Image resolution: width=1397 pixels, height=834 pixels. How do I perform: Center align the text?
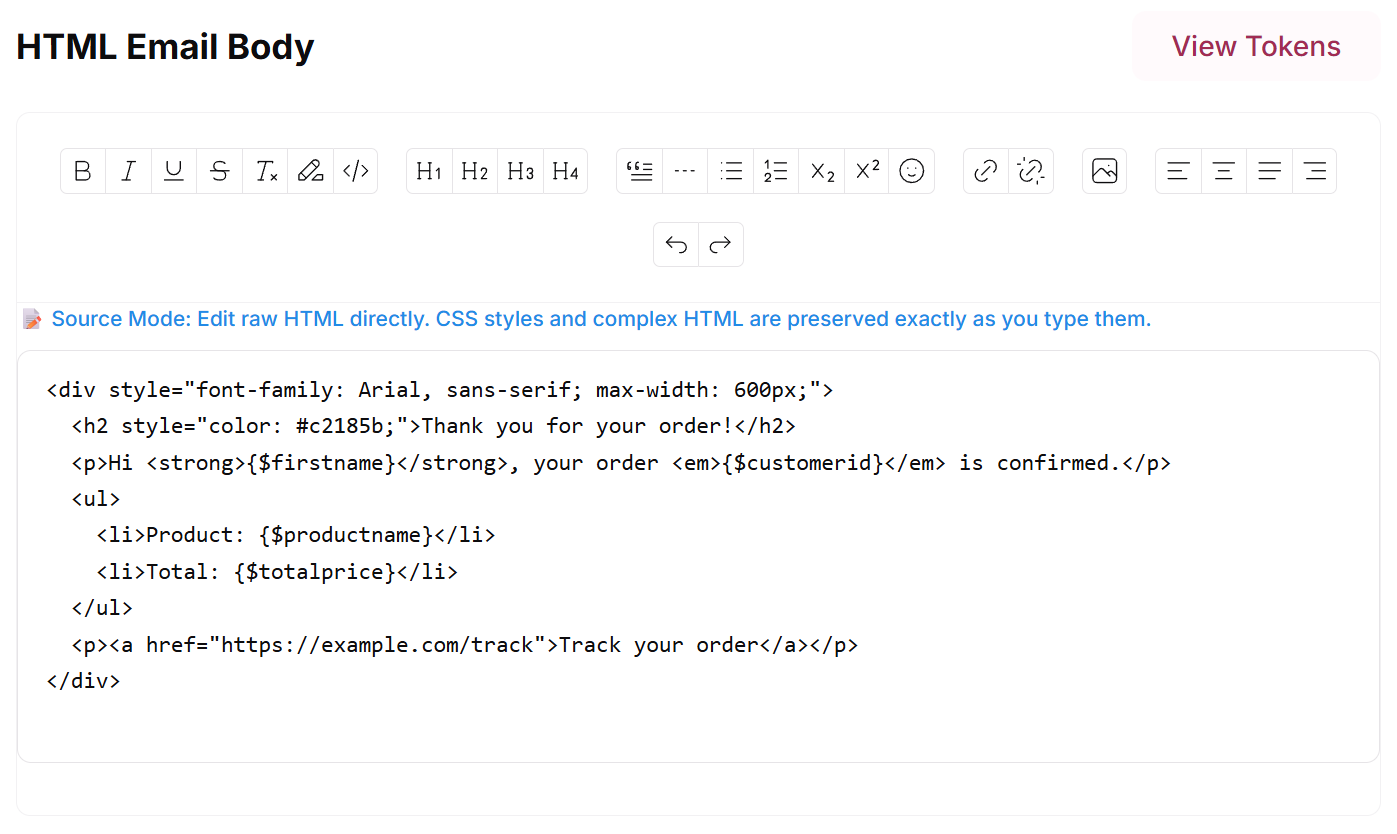pyautogui.click(x=1223, y=171)
